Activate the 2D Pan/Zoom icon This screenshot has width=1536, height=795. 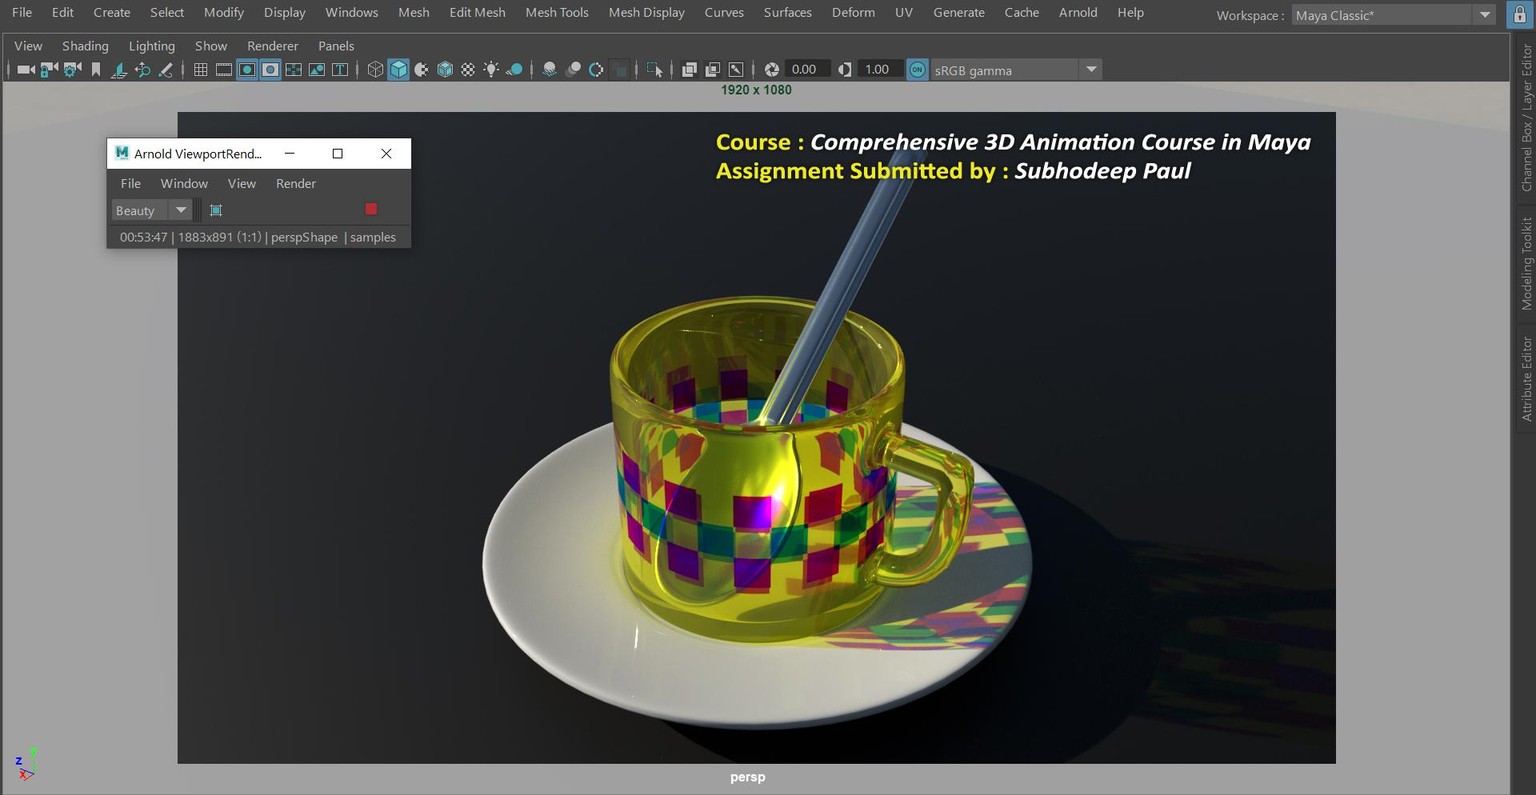pos(142,69)
